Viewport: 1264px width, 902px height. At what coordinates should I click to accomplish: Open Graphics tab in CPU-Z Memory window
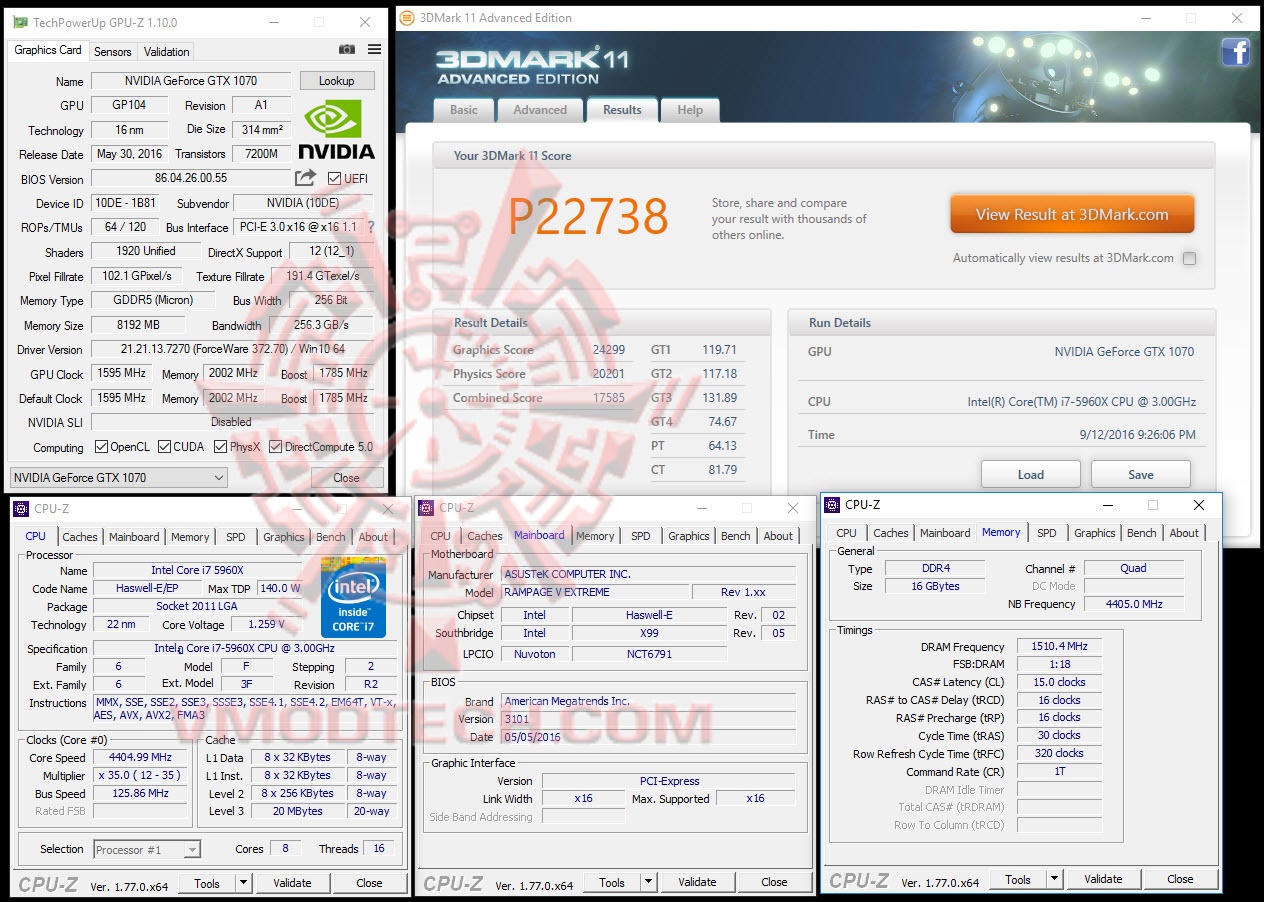pyautogui.click(x=1095, y=533)
